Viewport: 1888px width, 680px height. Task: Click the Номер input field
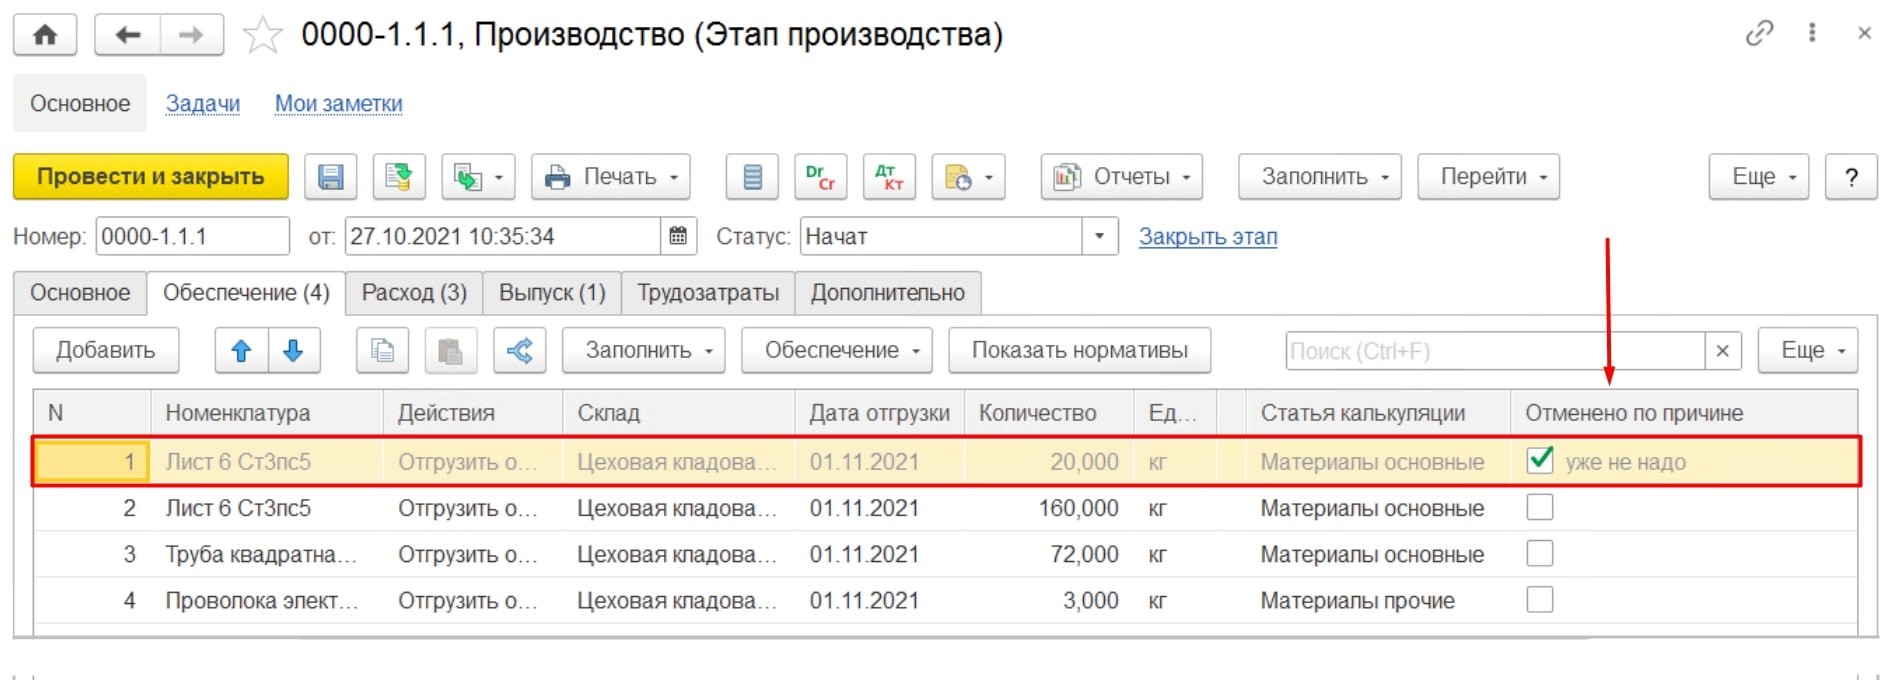[x=192, y=237]
